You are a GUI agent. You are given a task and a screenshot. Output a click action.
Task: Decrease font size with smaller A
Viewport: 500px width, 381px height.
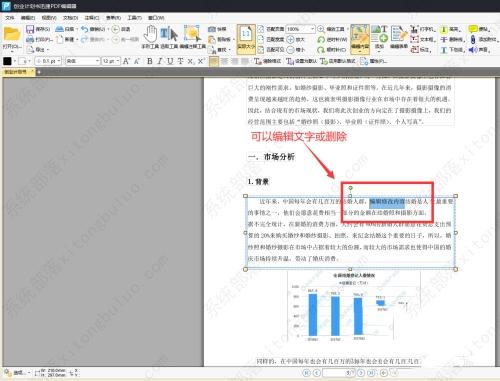[x=136, y=61]
